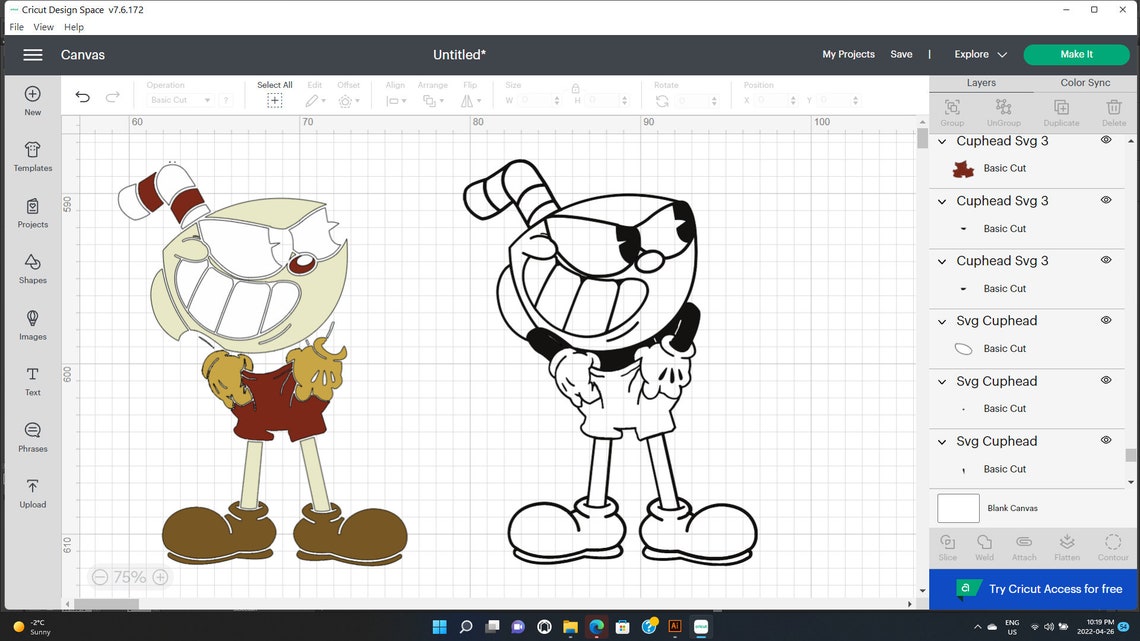Click the Make It button
This screenshot has height=641, width=1140.
[x=1076, y=54]
